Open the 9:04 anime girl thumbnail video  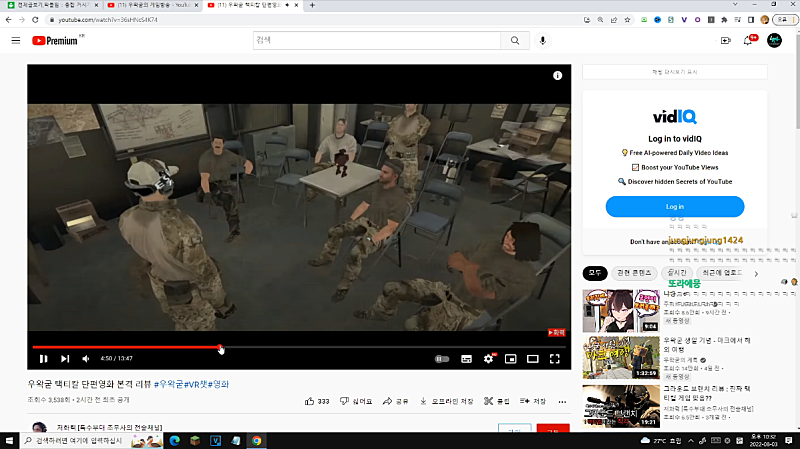(621, 311)
